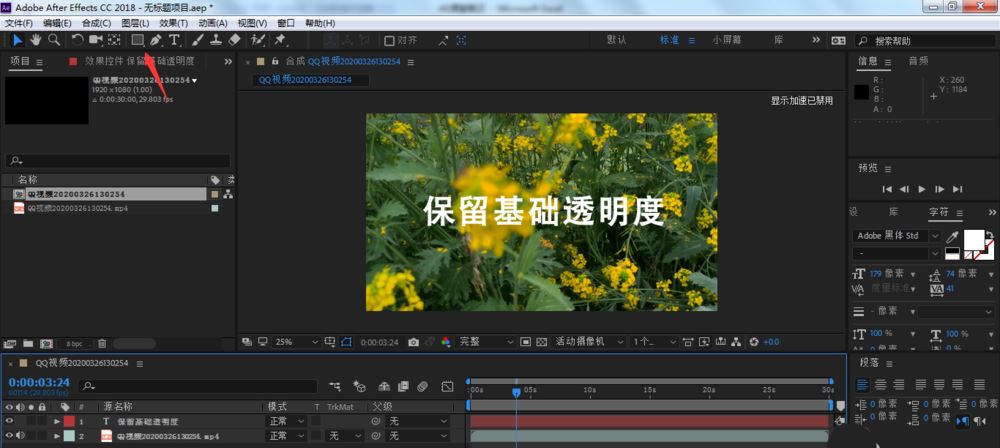Click the white fill color swatch
This screenshot has height=448, width=1000.
(x=973, y=239)
